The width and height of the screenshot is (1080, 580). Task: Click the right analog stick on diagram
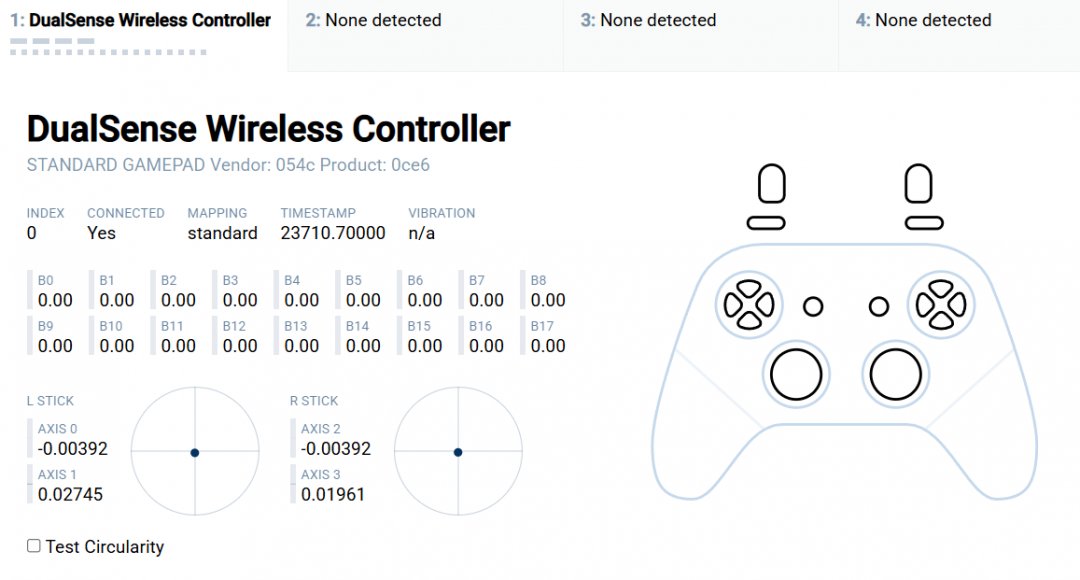pyautogui.click(x=895, y=375)
